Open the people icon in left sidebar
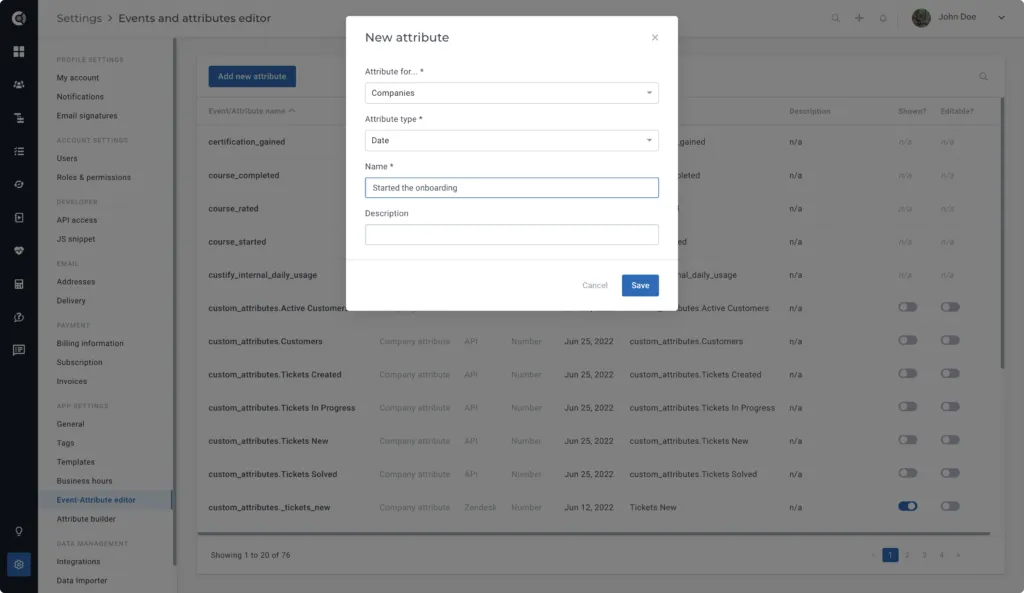The height and width of the screenshot is (593, 1024). (x=19, y=85)
